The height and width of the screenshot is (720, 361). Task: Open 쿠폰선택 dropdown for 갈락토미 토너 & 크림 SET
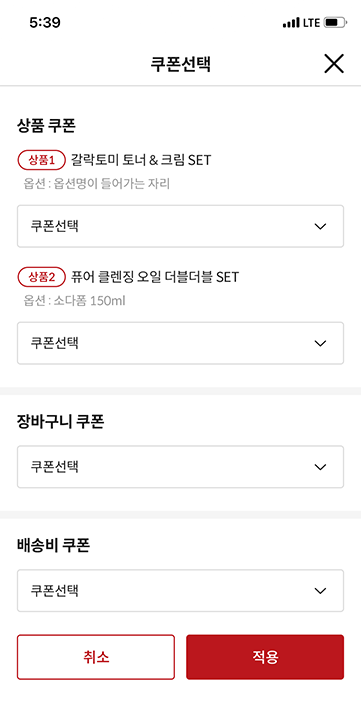[180, 226]
